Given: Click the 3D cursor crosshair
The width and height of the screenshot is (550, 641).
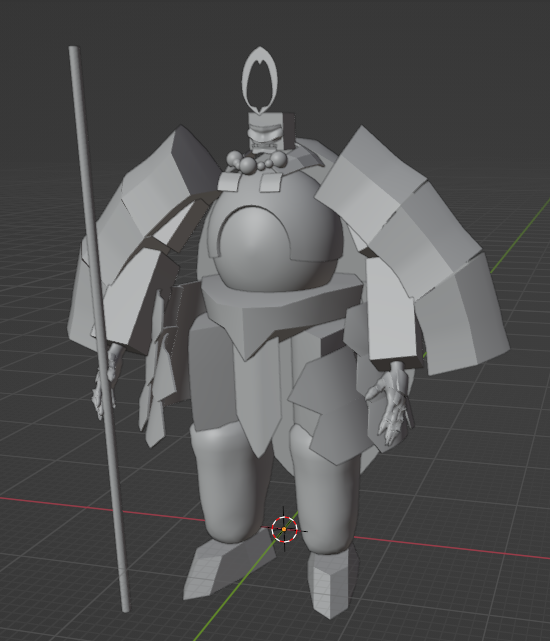Looking at the screenshot, I should [285, 529].
